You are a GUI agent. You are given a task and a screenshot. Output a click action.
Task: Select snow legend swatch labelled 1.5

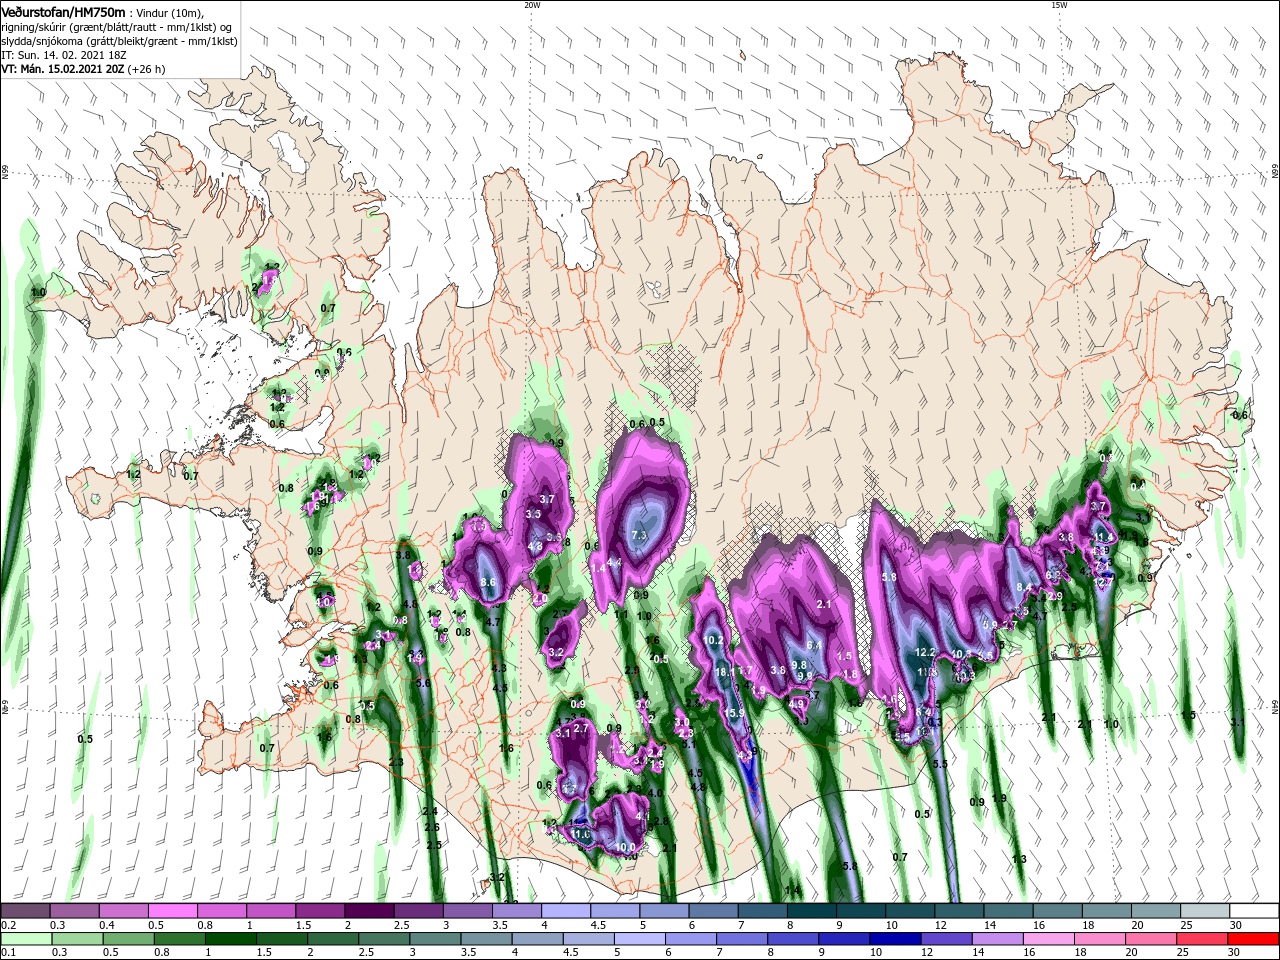(319, 911)
